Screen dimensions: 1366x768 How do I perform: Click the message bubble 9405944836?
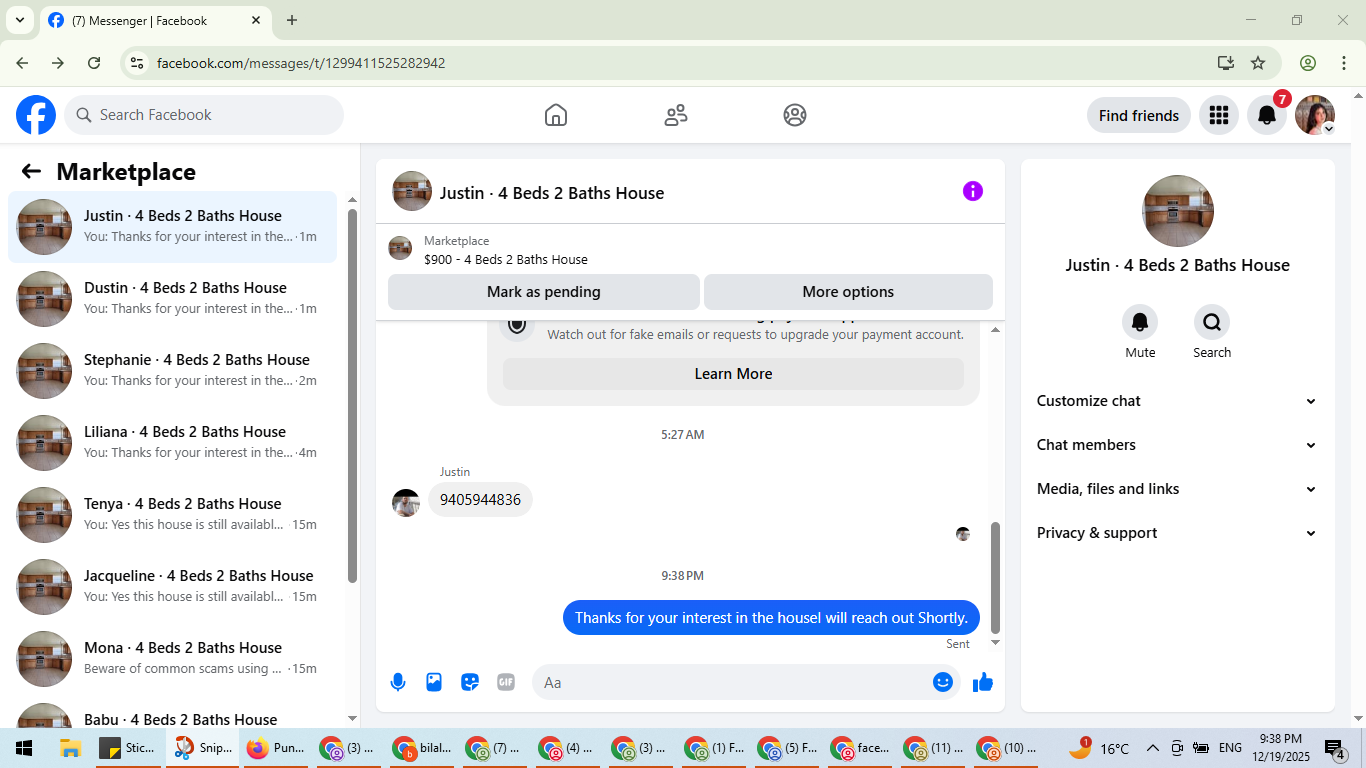point(480,500)
